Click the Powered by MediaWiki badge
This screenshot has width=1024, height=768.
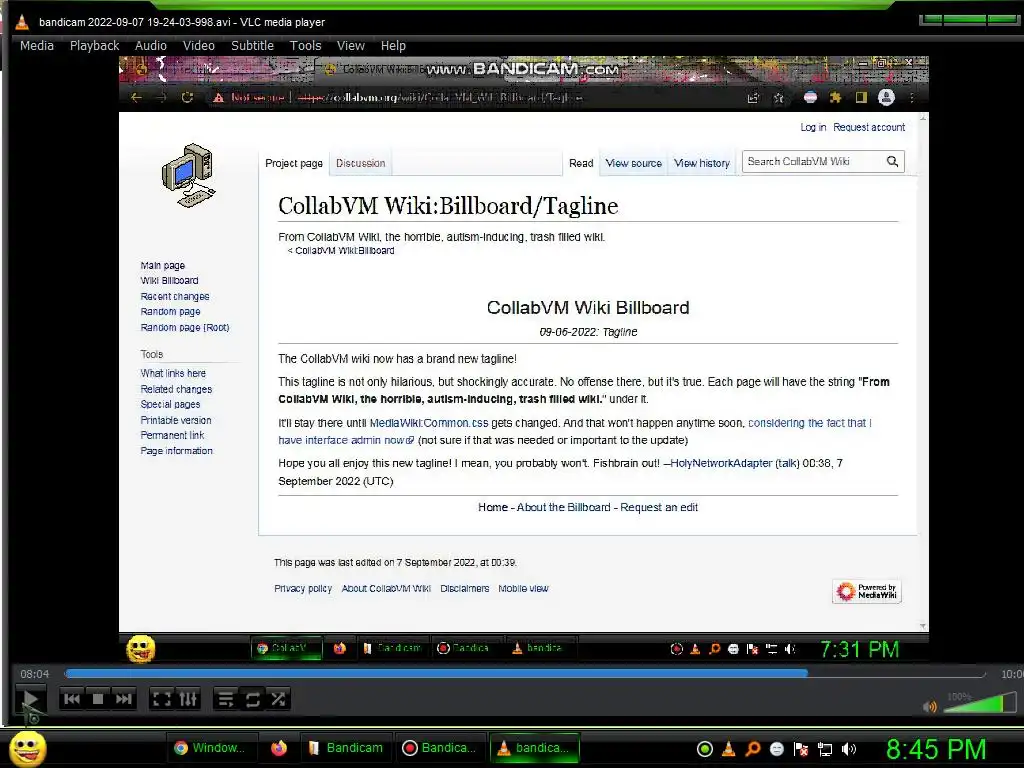[x=867, y=591]
